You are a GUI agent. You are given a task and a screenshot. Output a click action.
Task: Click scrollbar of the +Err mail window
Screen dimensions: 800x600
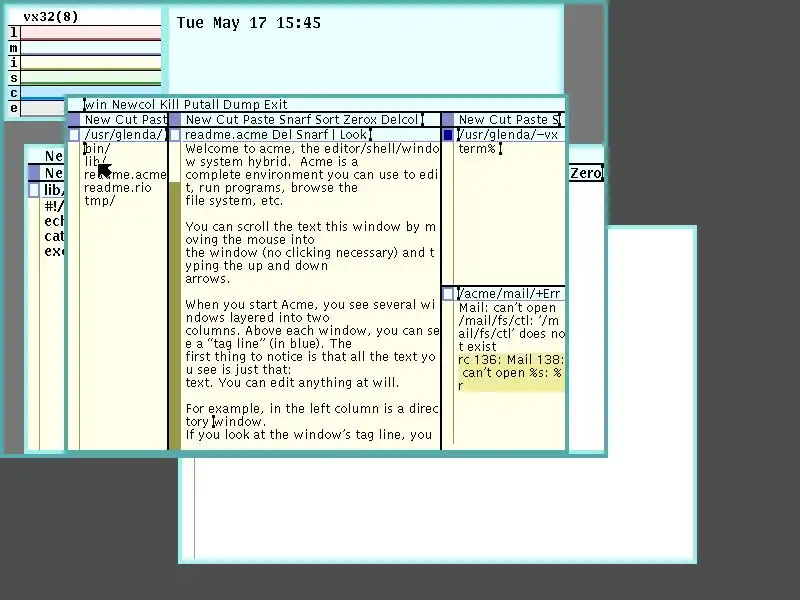(448, 372)
